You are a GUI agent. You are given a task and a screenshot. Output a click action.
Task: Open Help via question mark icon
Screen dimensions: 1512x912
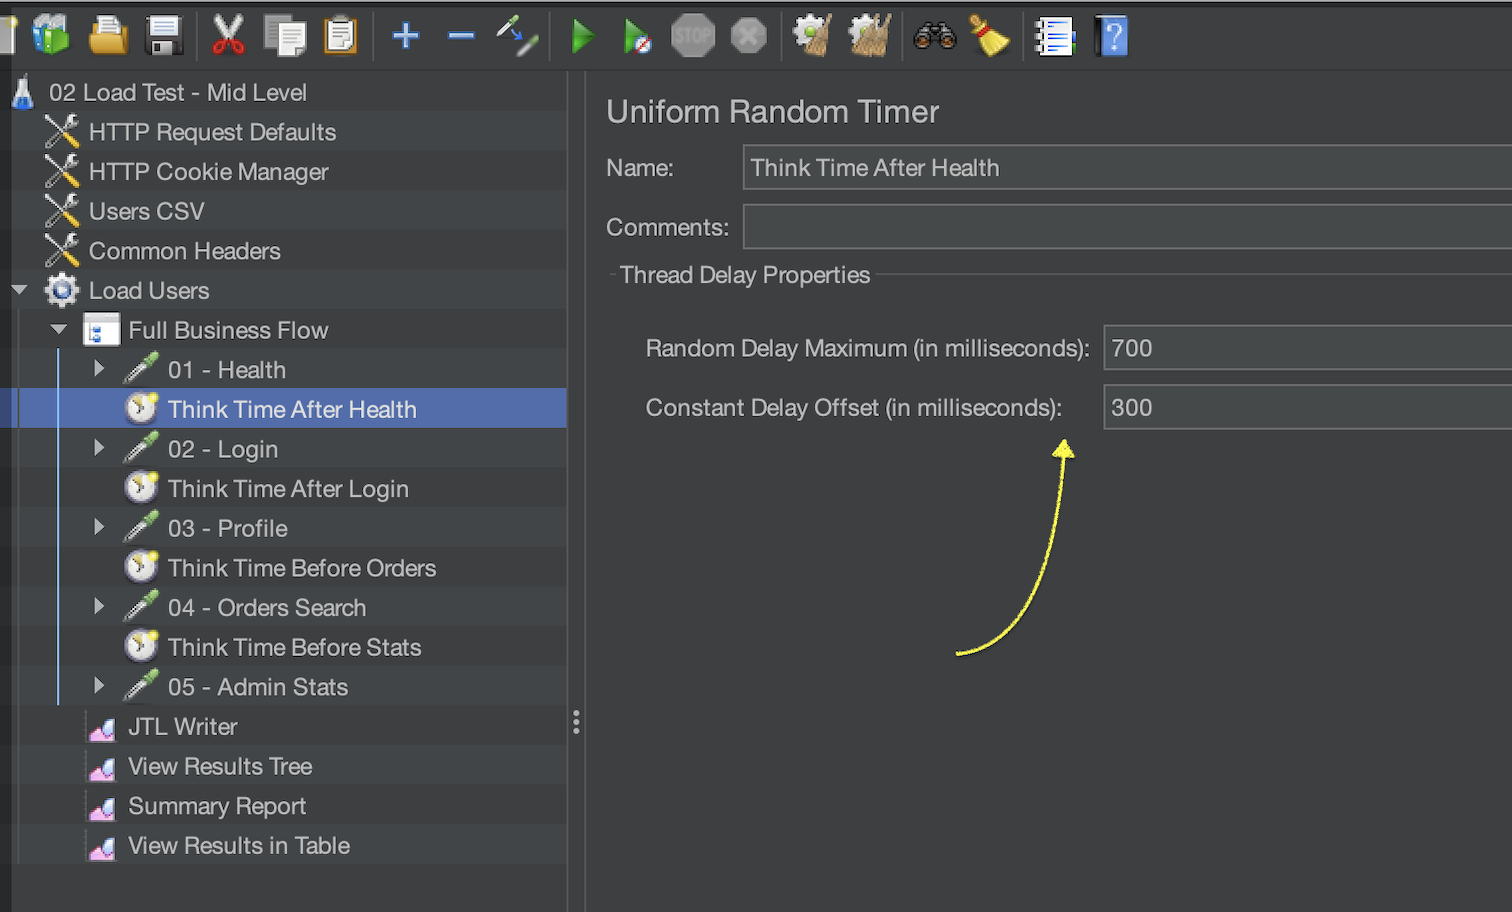click(1111, 37)
